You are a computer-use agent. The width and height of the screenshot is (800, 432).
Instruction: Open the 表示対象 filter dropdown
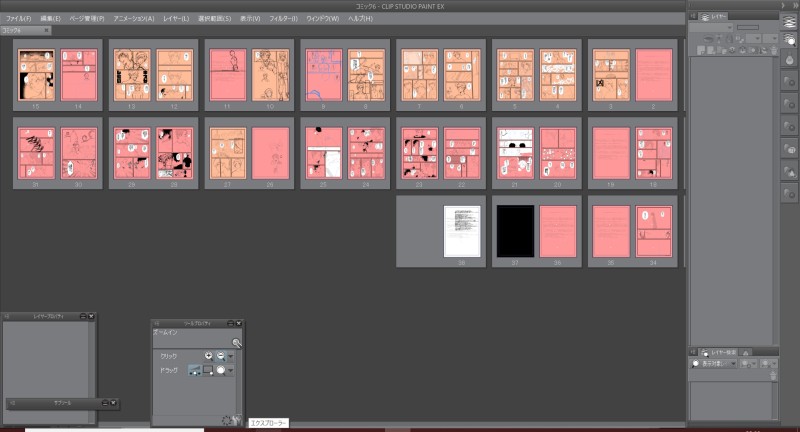click(x=713, y=364)
